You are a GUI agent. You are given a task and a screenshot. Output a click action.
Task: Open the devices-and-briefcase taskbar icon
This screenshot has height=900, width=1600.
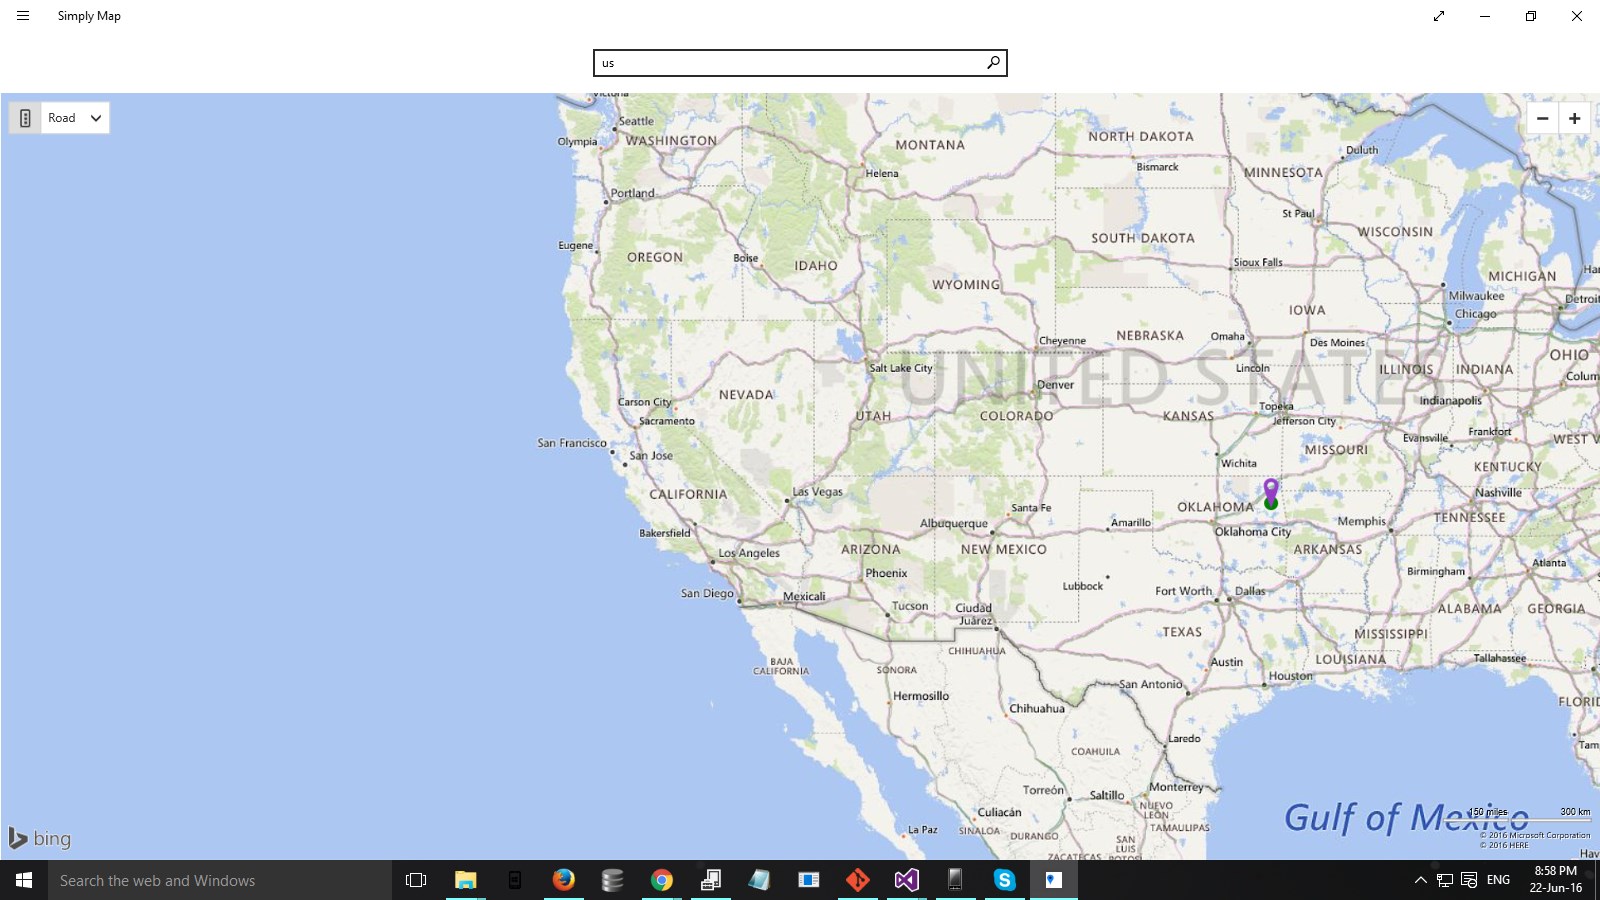pos(711,880)
